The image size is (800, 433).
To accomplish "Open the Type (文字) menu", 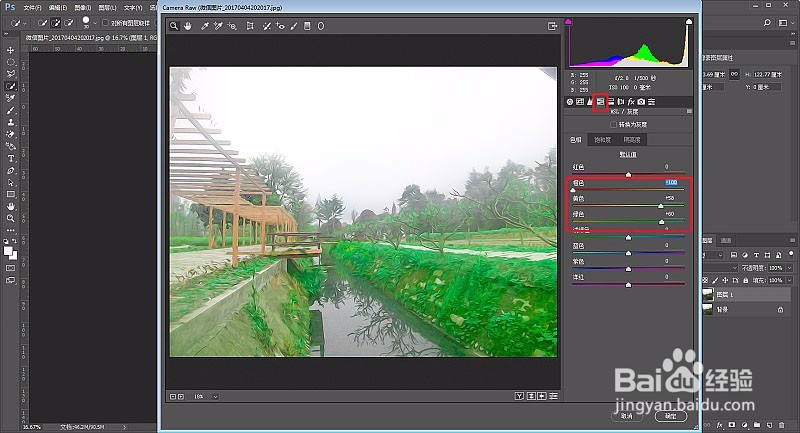I will (133, 8).
